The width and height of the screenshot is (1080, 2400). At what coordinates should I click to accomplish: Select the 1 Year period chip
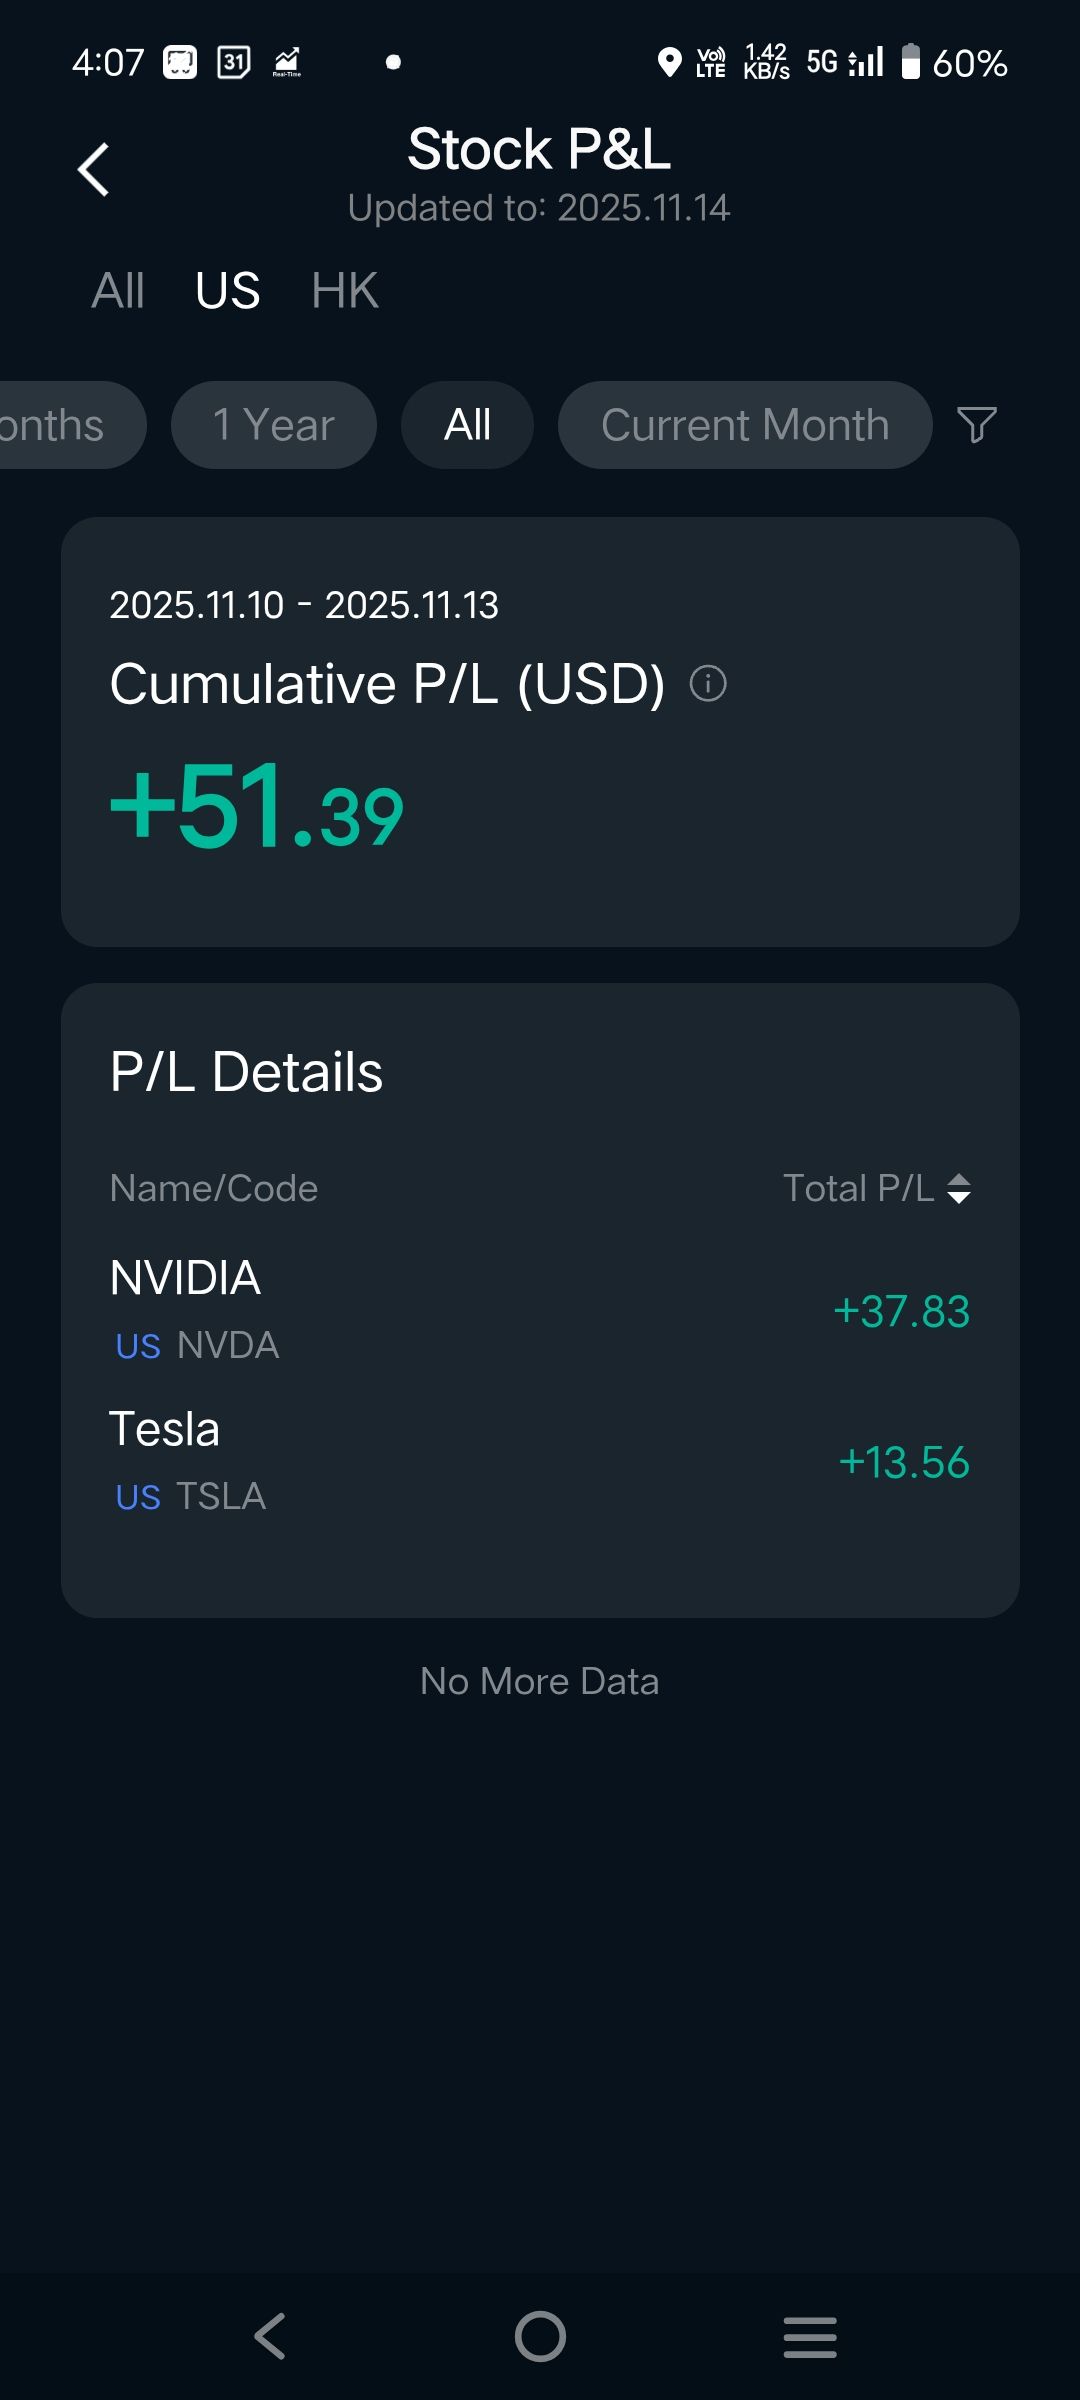274,425
